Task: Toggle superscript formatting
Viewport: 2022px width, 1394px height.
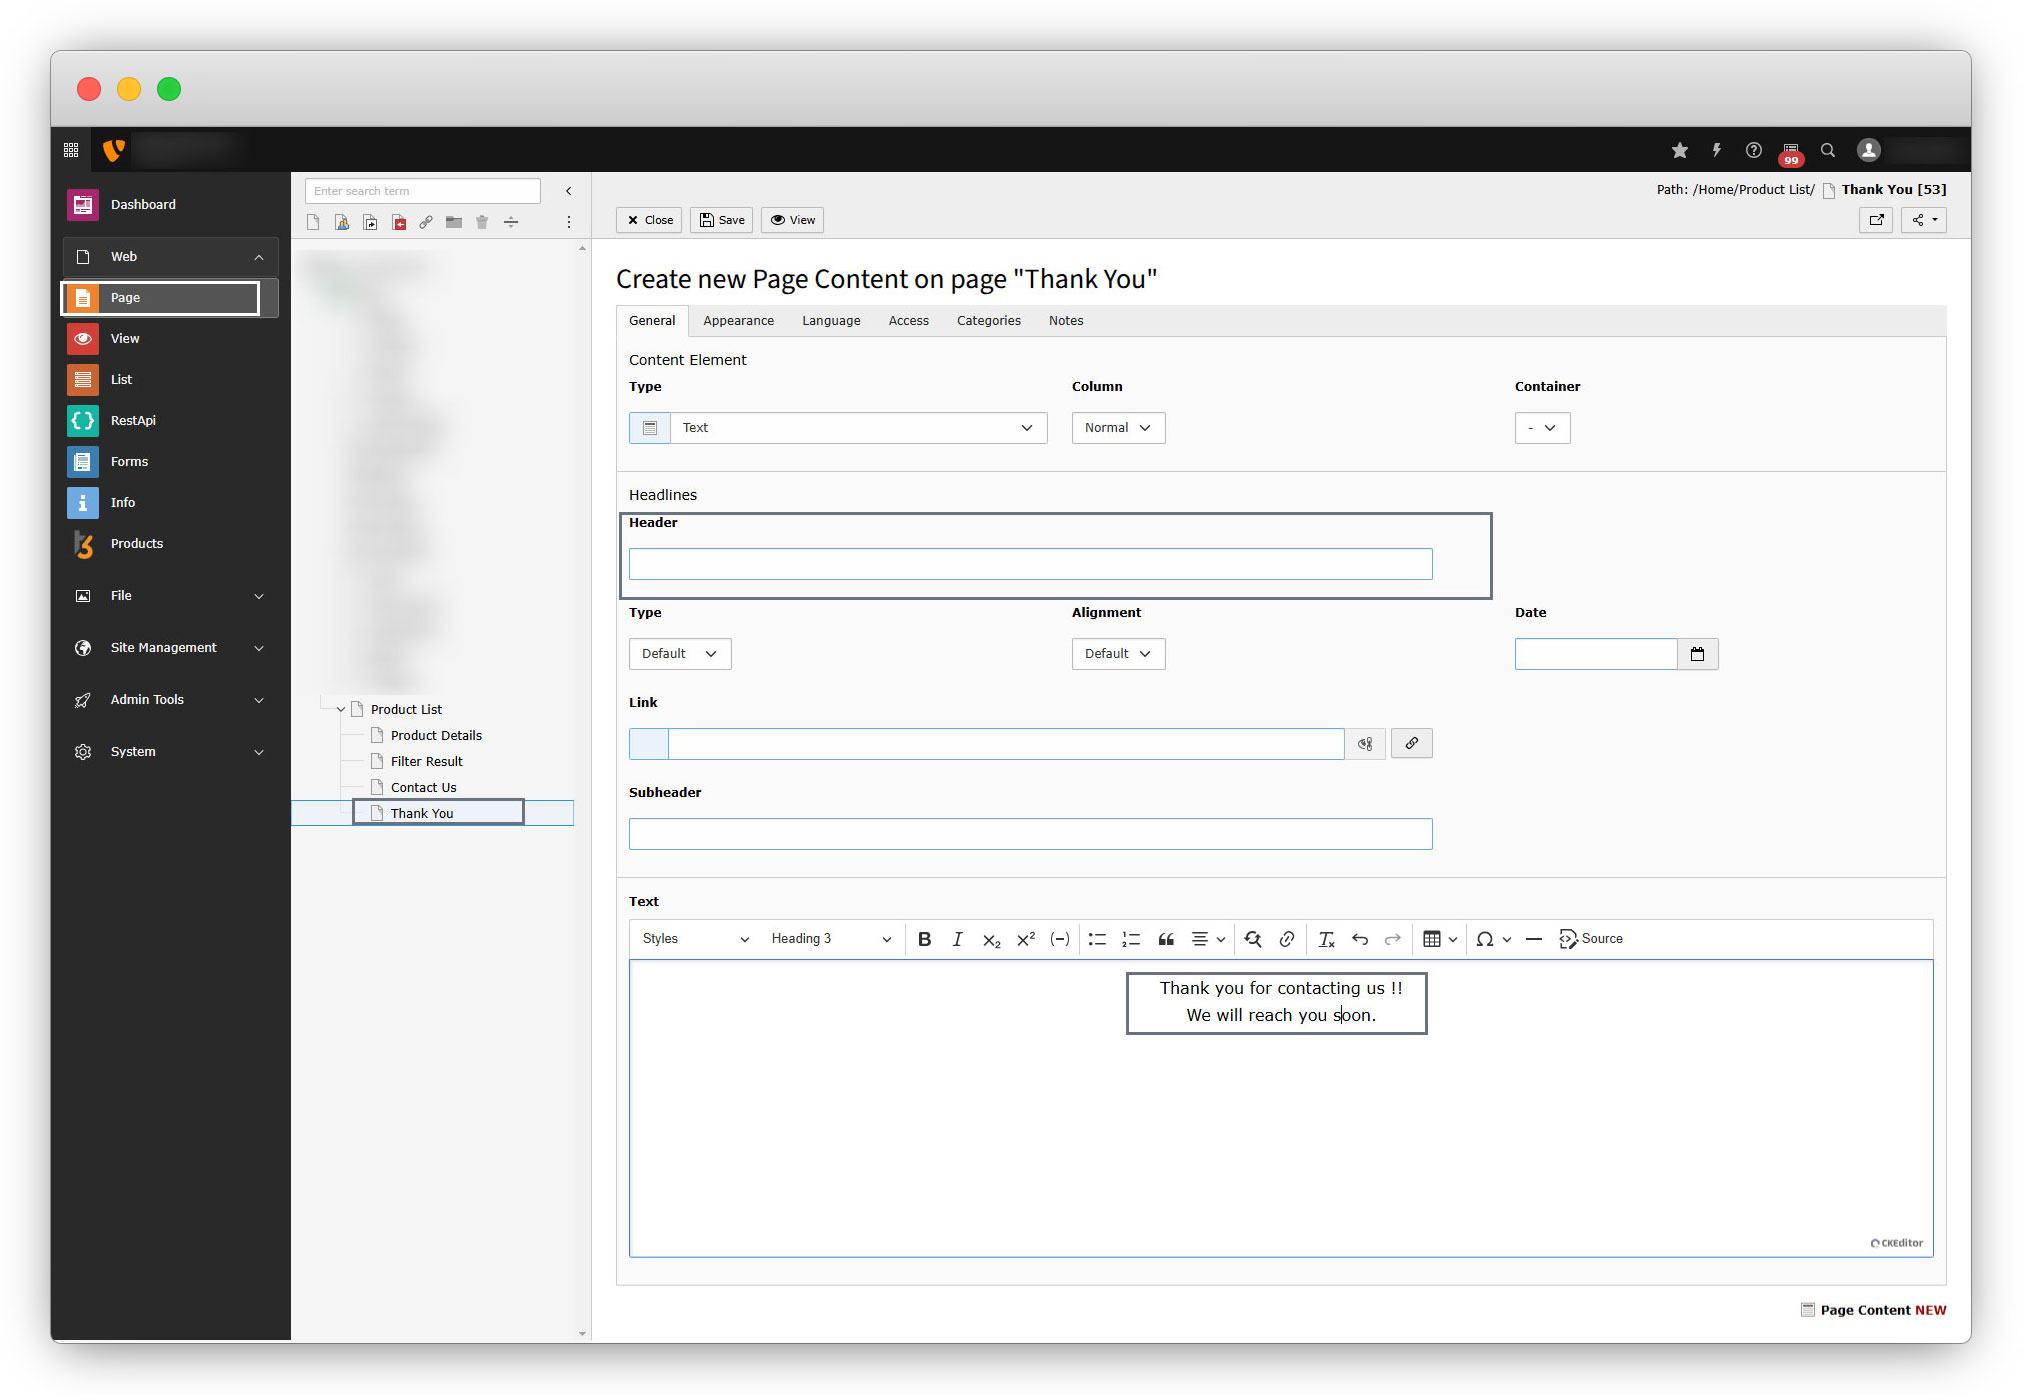Action: 1025,939
